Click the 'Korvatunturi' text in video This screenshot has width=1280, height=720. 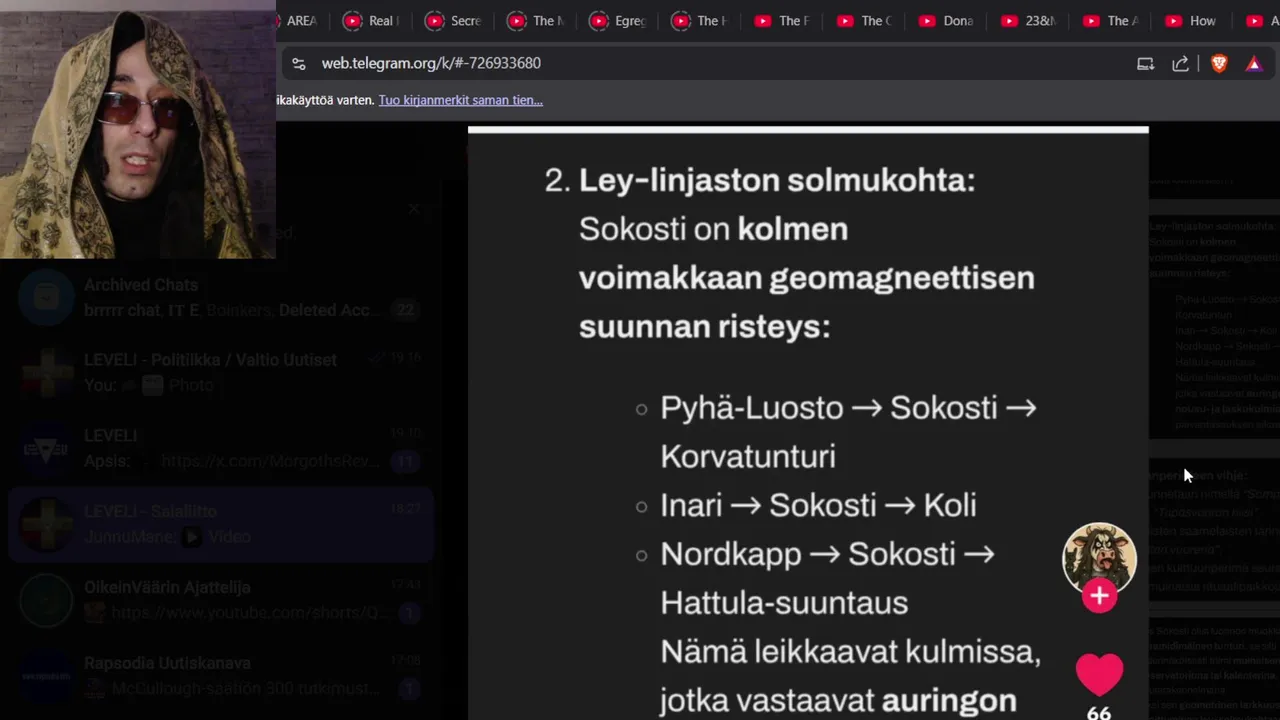747,456
